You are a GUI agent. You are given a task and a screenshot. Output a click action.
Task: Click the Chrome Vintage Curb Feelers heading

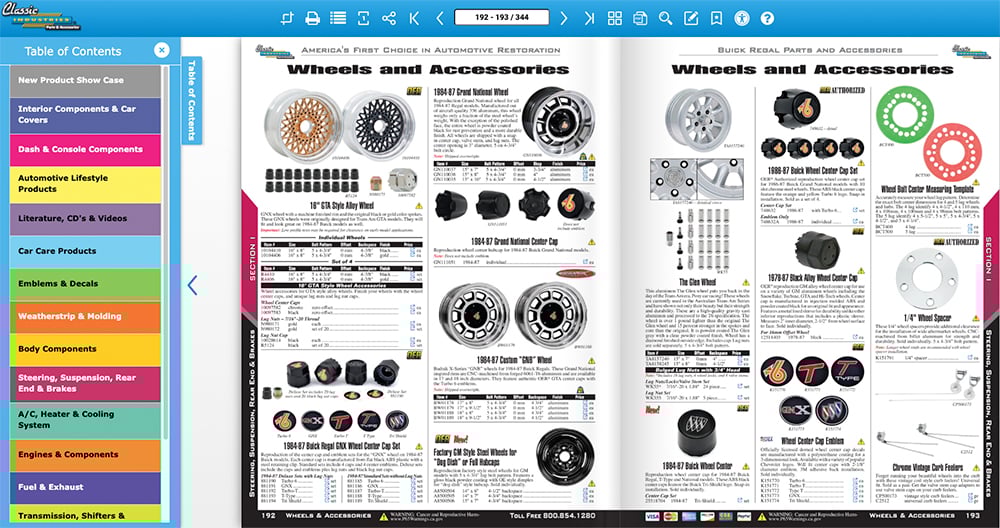point(927,467)
